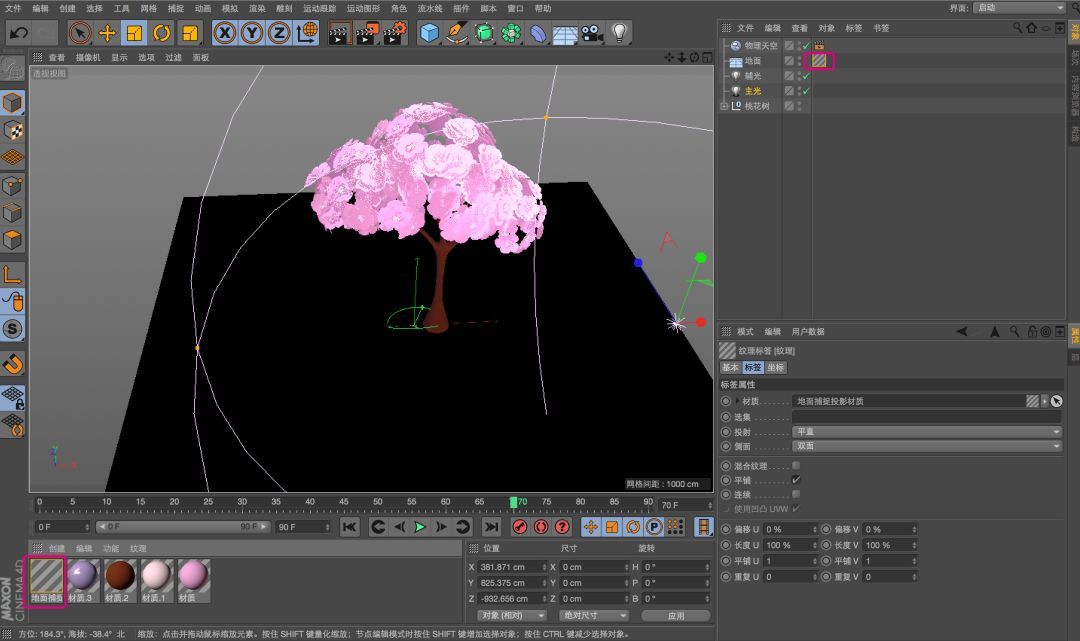Click the 应用 button
1080x641 pixels.
675,615
